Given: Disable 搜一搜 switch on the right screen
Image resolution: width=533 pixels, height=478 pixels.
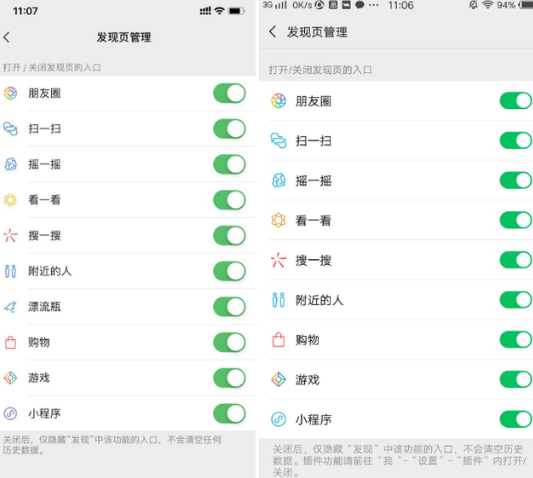Looking at the screenshot, I should coord(516,260).
